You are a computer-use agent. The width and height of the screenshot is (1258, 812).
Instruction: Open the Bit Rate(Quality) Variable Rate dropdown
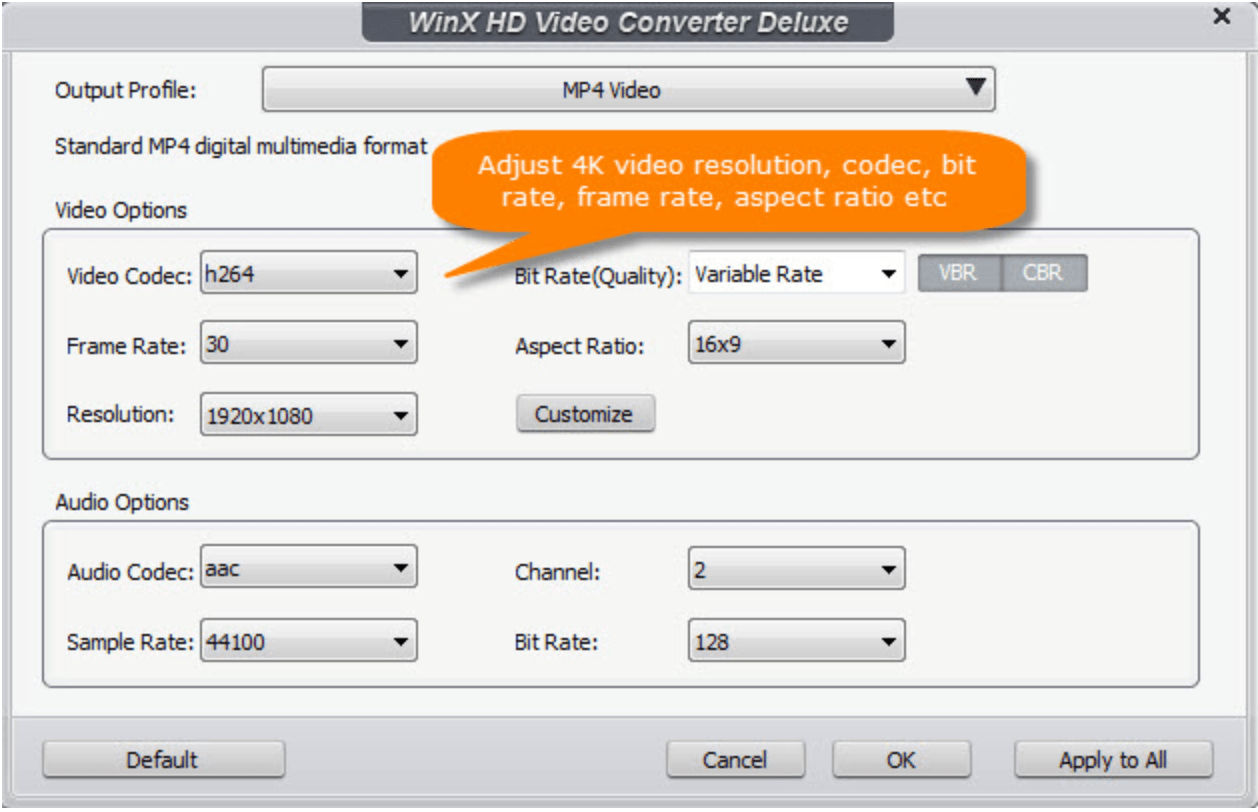pos(796,274)
